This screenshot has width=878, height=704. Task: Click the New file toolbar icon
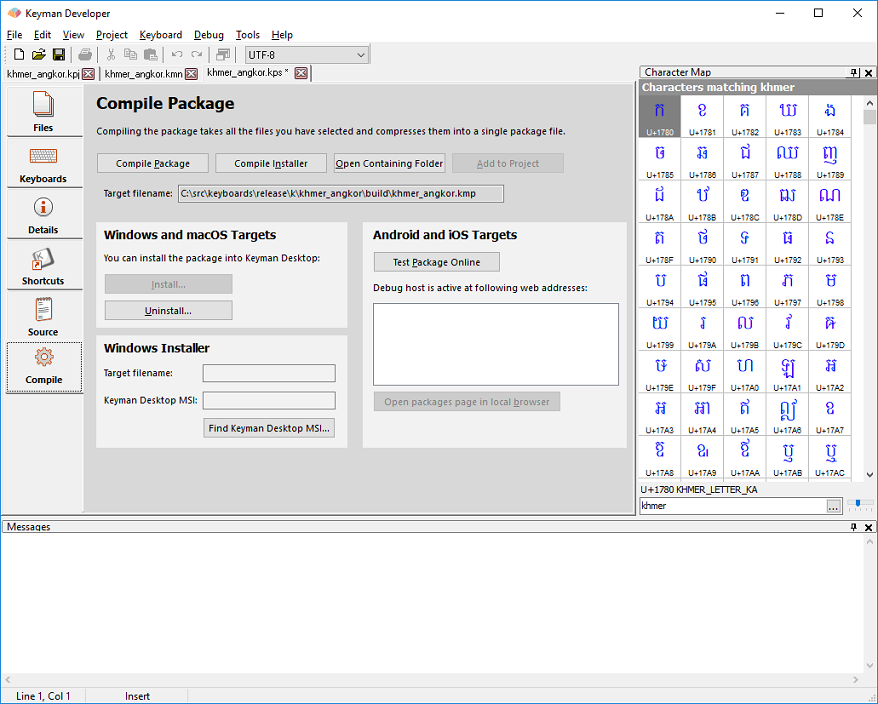[19, 54]
